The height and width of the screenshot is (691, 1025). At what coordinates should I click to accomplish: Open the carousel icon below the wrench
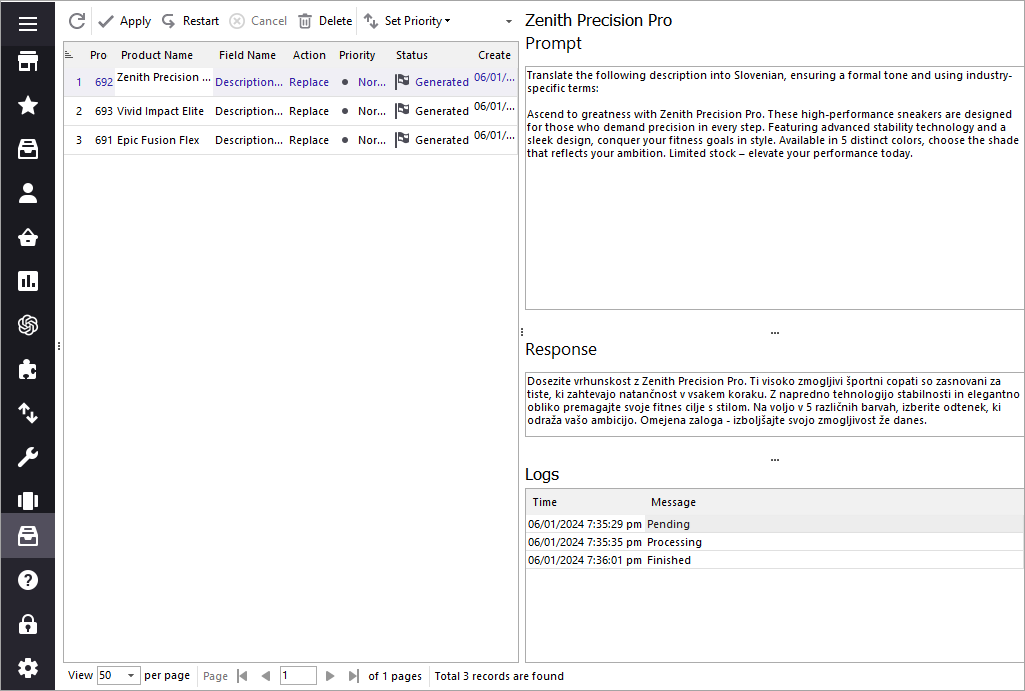click(x=27, y=501)
